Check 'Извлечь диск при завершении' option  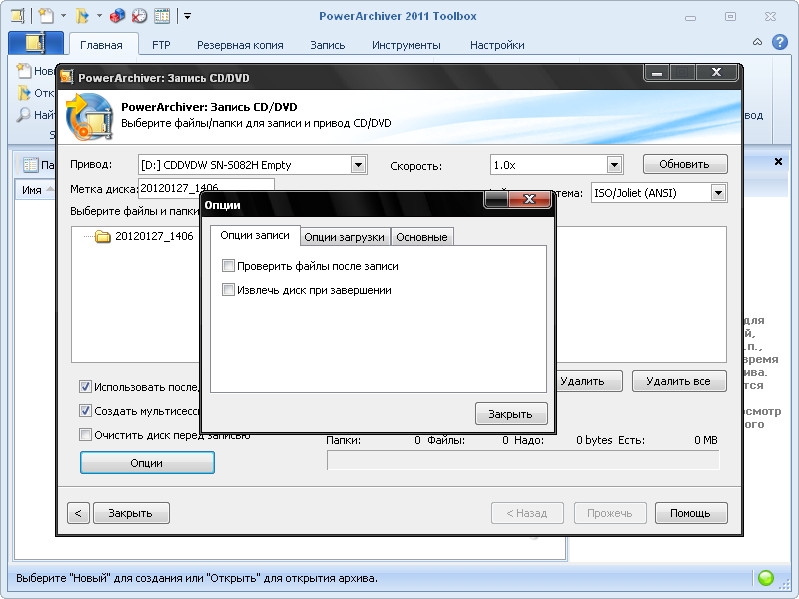click(x=229, y=290)
